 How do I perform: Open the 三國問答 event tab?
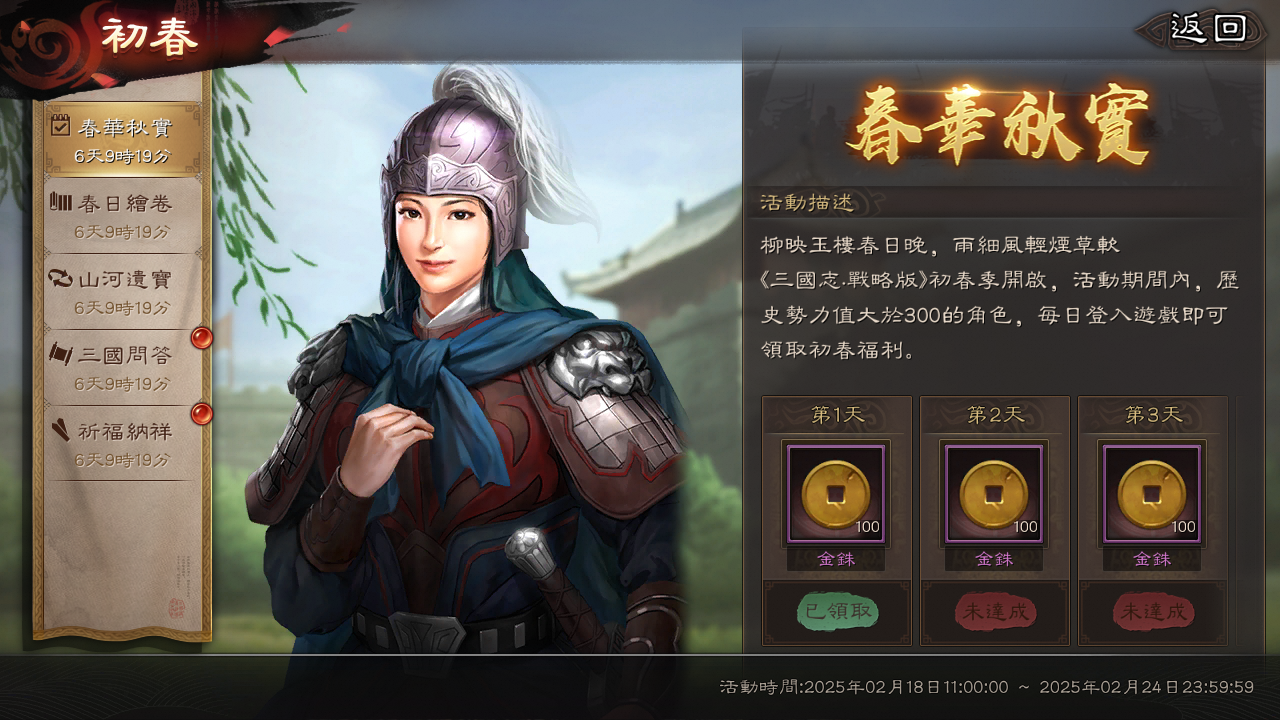122,368
